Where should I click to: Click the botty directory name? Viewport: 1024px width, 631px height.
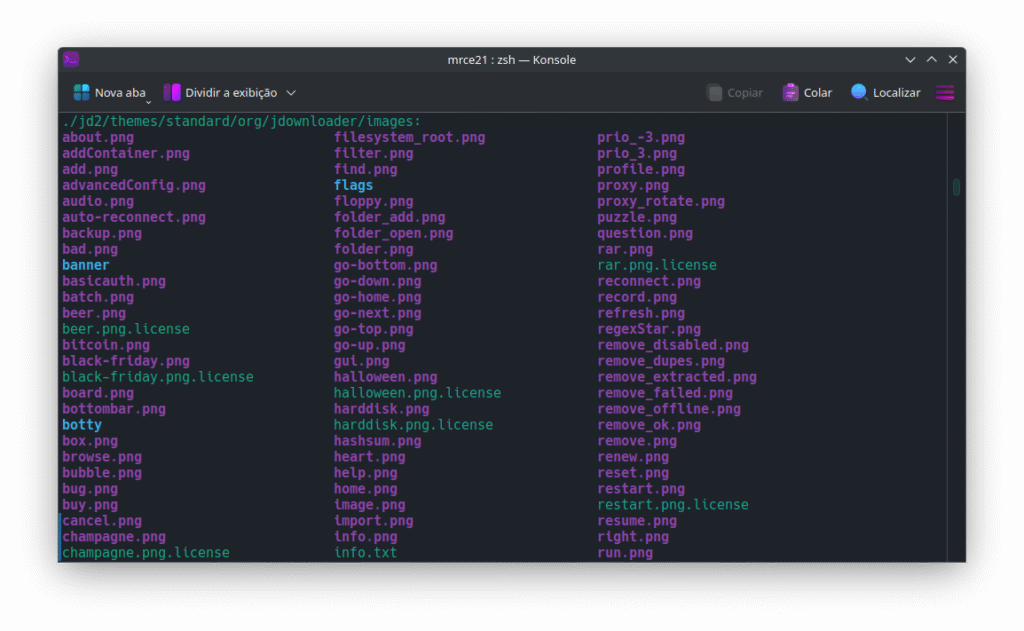[x=81, y=424]
